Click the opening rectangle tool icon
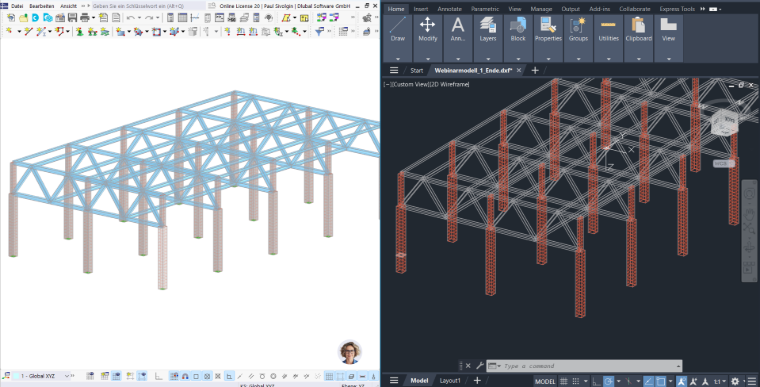 [x=156, y=32]
